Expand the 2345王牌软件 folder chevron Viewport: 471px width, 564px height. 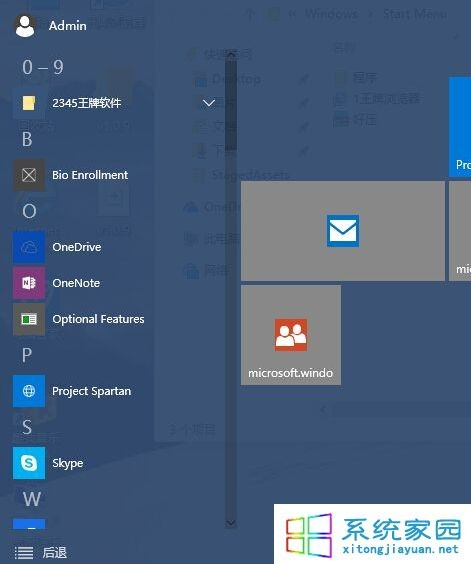(x=209, y=103)
